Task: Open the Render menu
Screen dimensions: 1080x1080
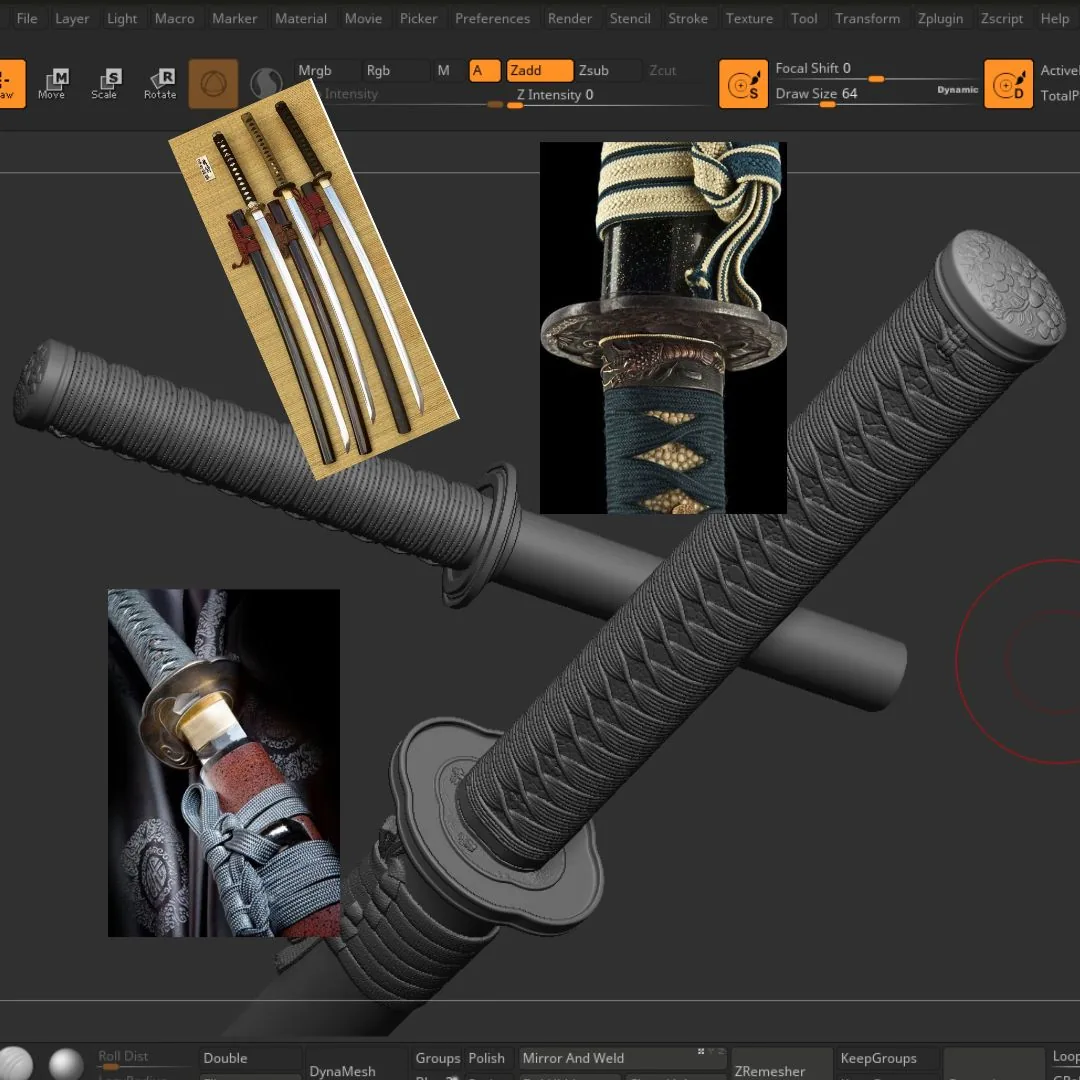Action: (x=570, y=19)
